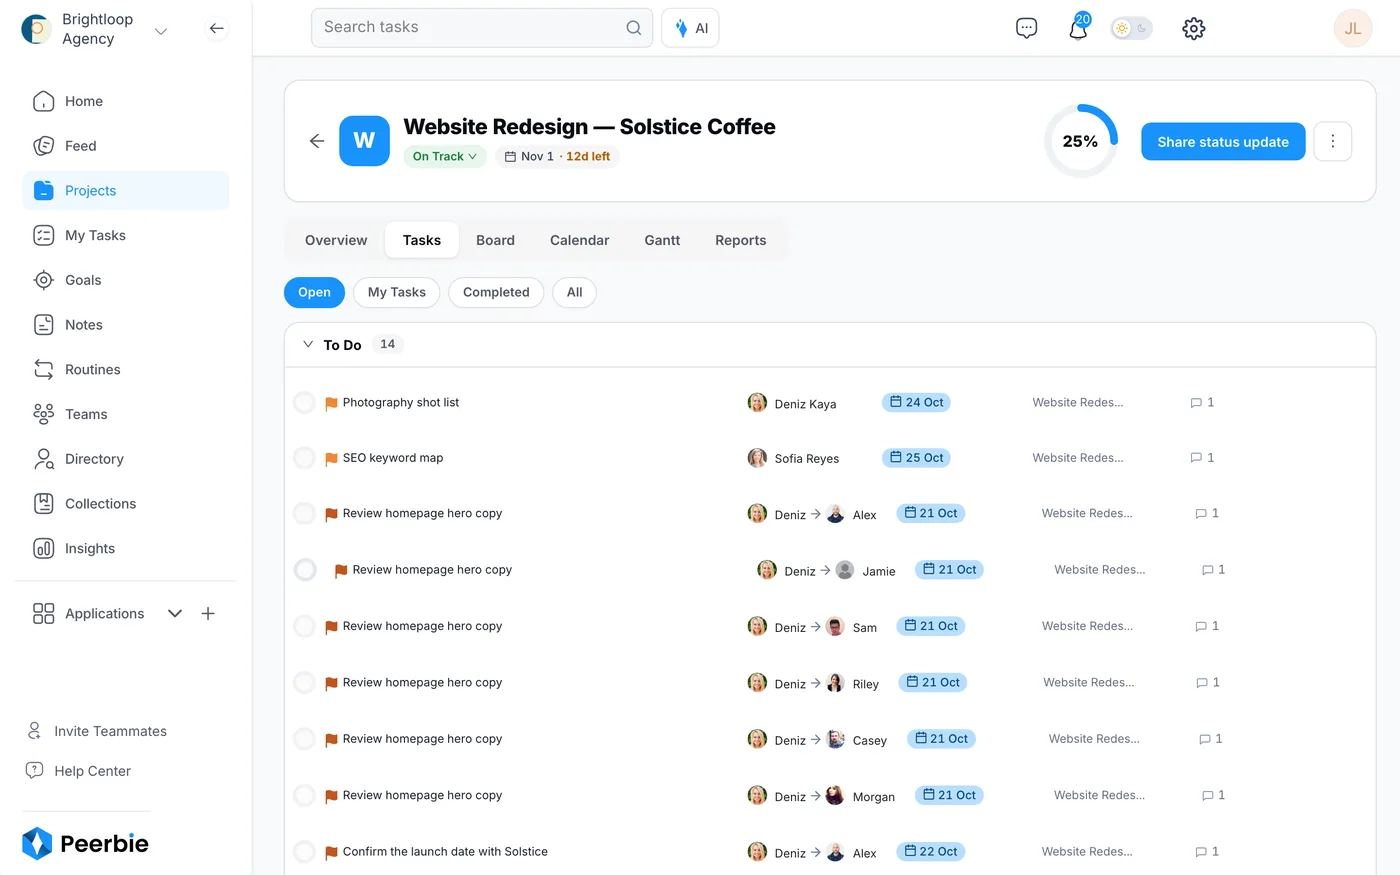Filter by Open tasks
1400x875 pixels.
tap(314, 292)
